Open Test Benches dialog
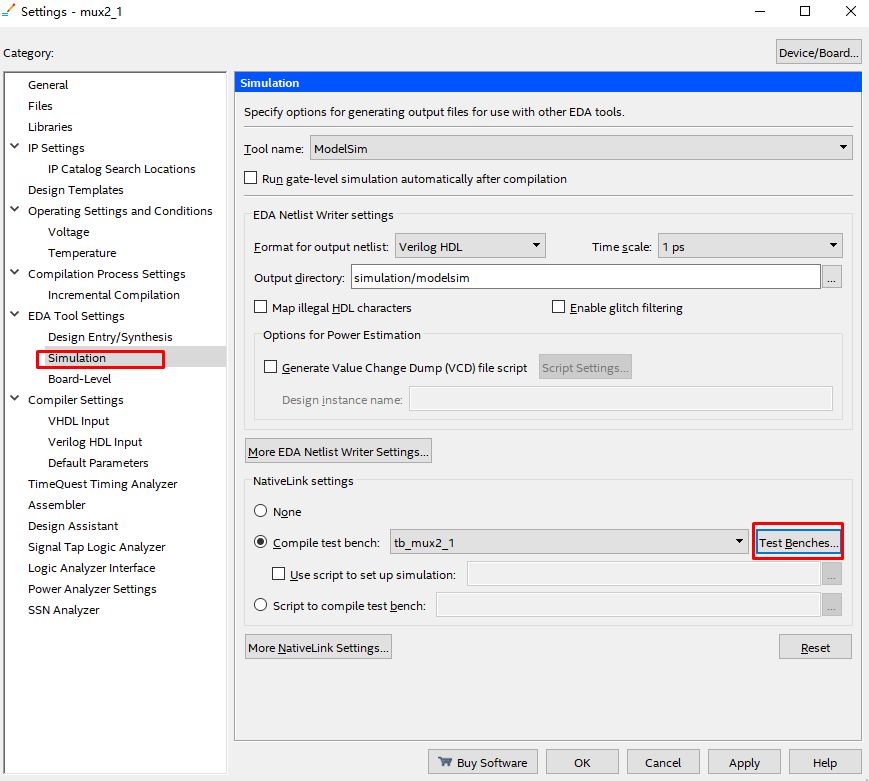Screen dimensions: 869x781 click(799, 543)
